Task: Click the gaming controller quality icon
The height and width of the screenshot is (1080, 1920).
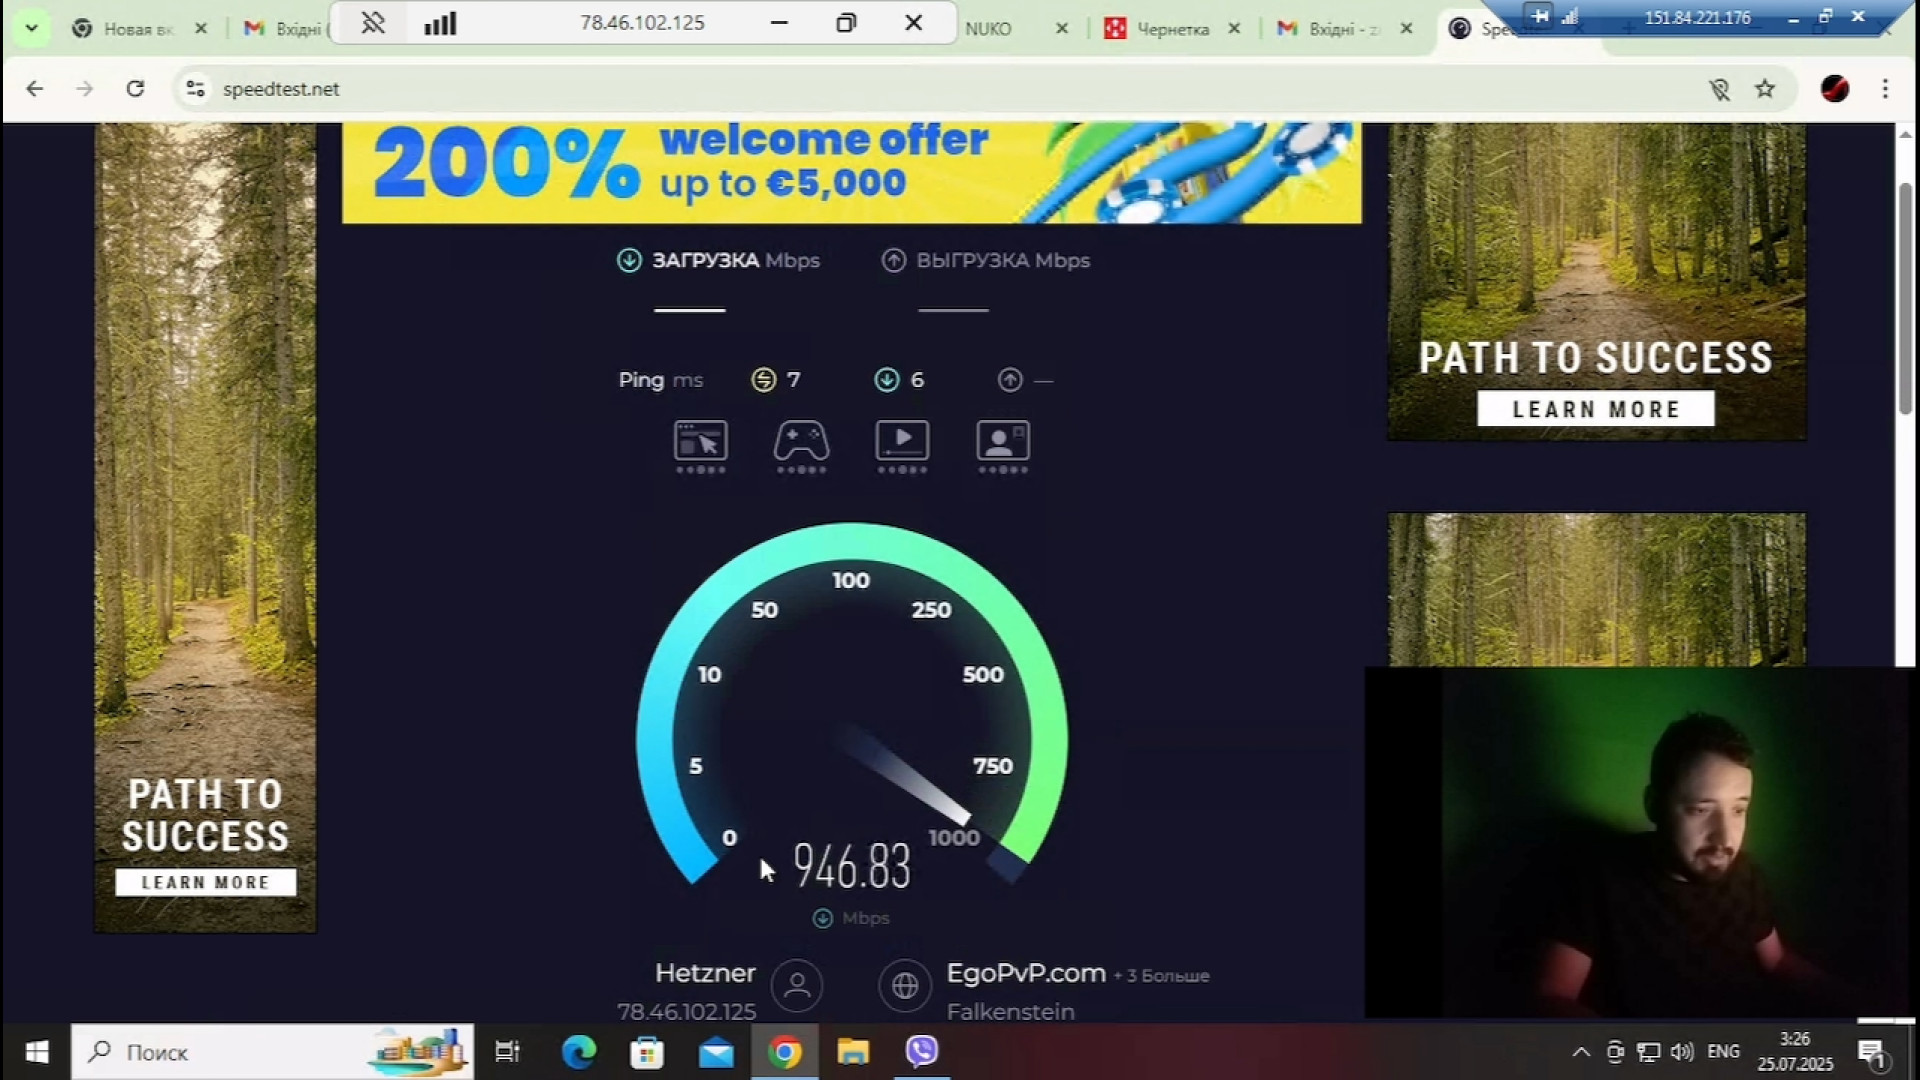Action: 801,441
